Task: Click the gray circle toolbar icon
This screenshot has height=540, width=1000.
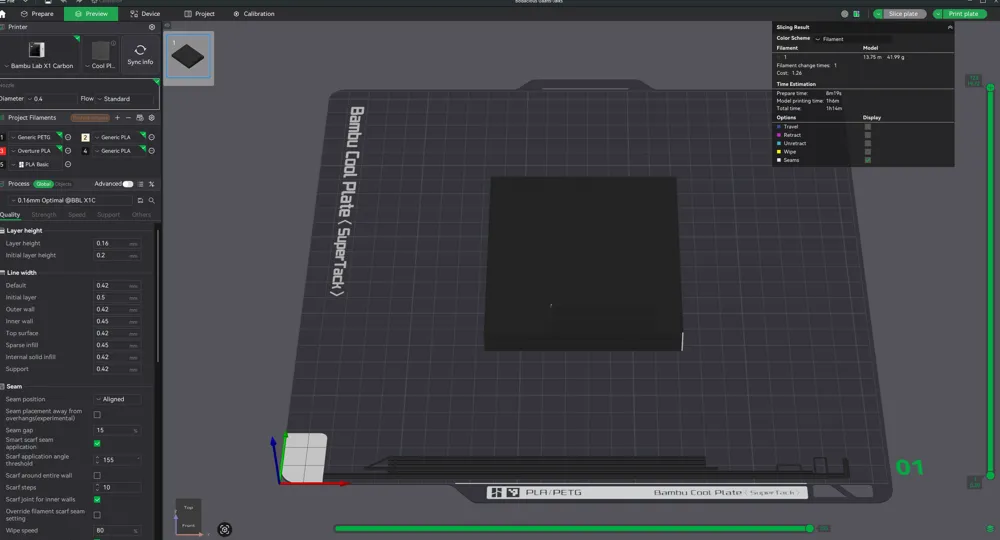Action: pos(845,14)
